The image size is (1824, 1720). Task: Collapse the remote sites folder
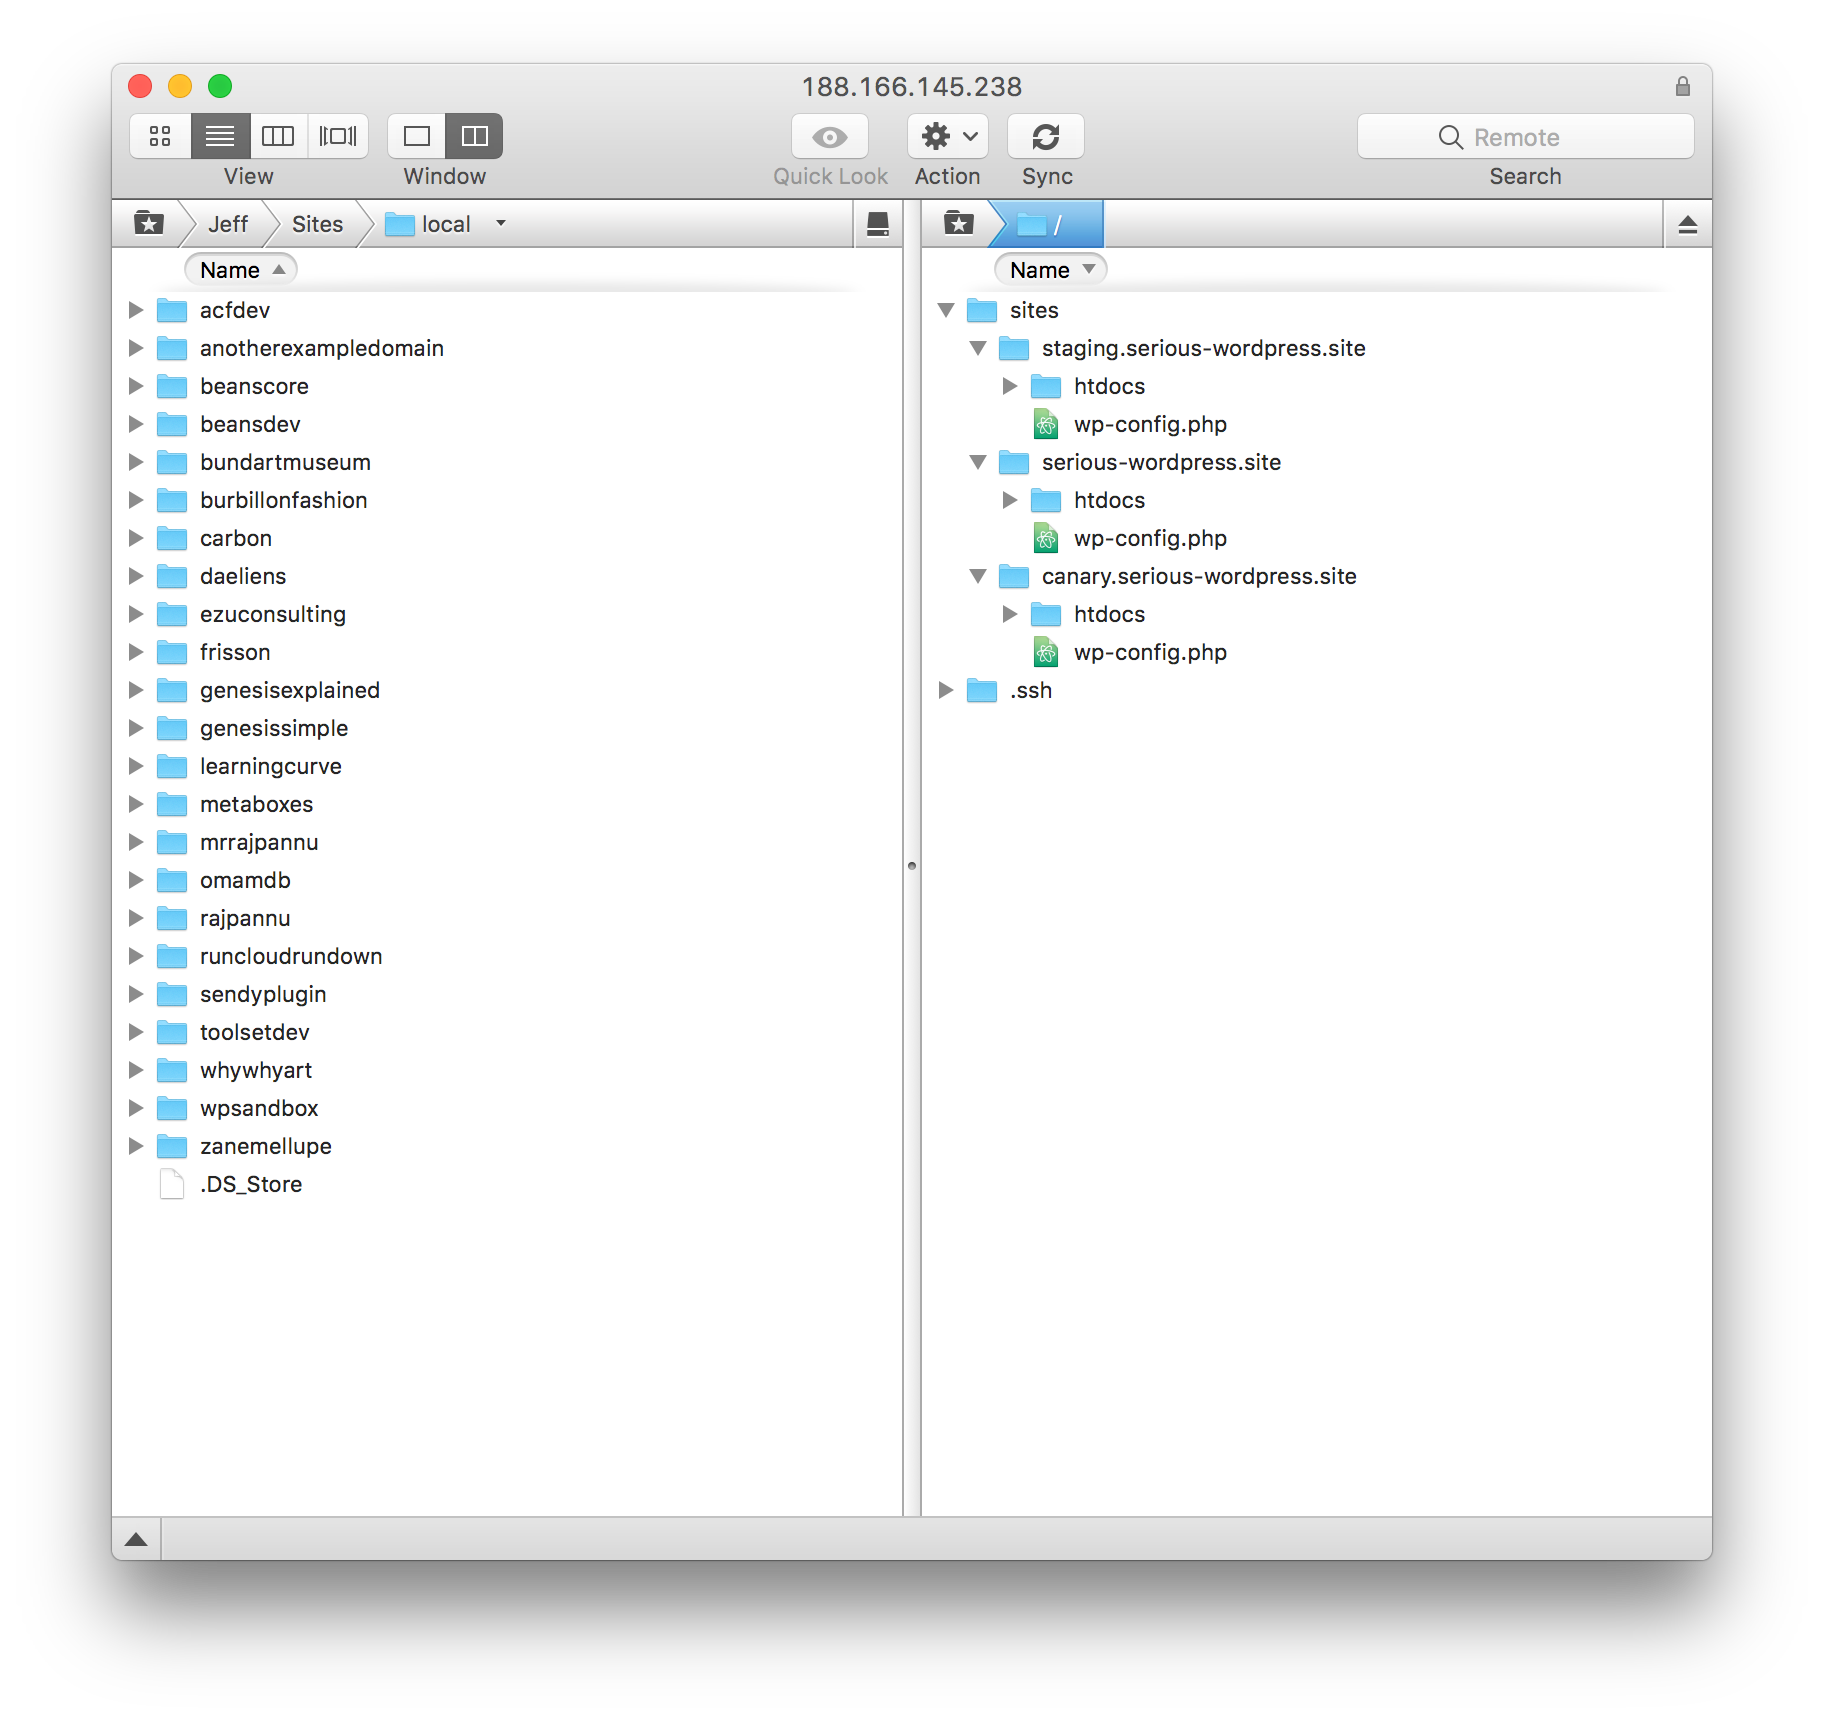point(946,310)
